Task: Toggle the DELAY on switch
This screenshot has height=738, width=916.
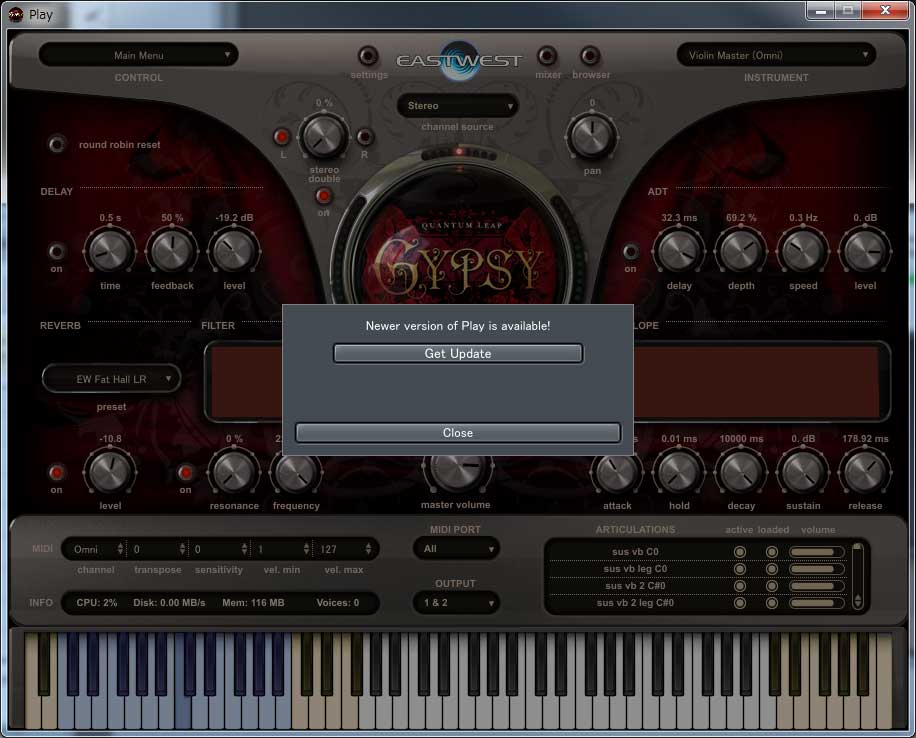Action: coord(57,251)
